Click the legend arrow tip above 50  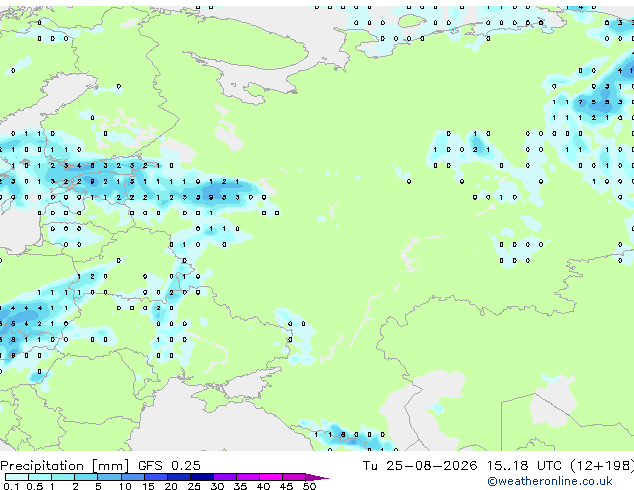317,477
